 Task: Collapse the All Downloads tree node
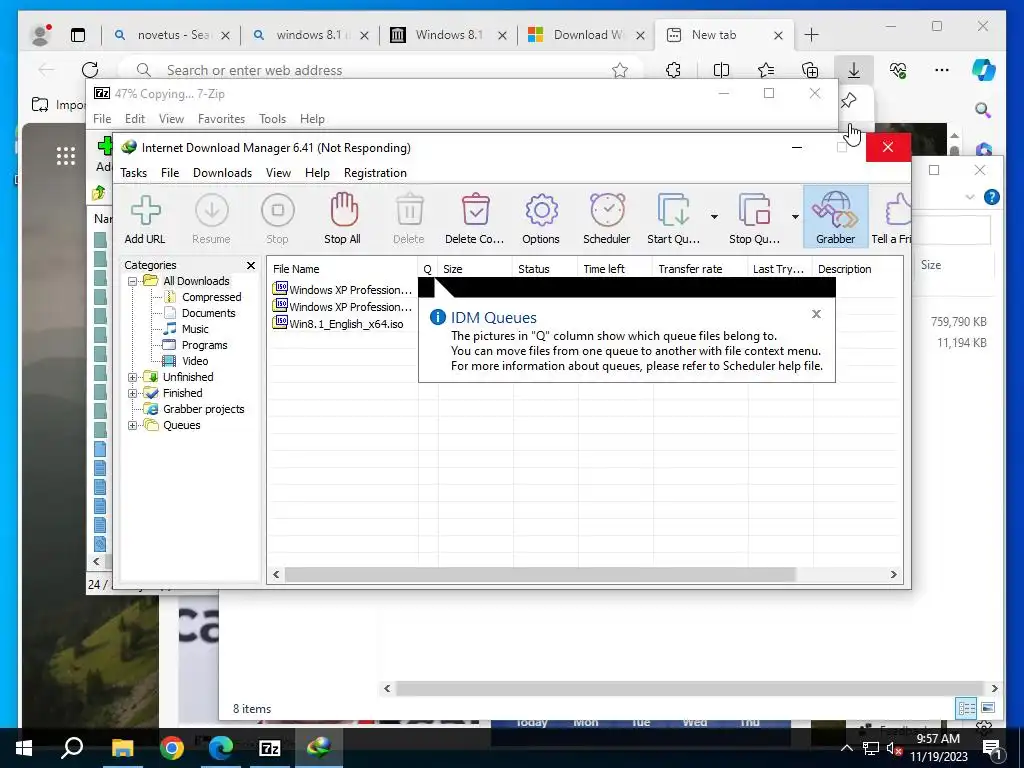pos(133,281)
